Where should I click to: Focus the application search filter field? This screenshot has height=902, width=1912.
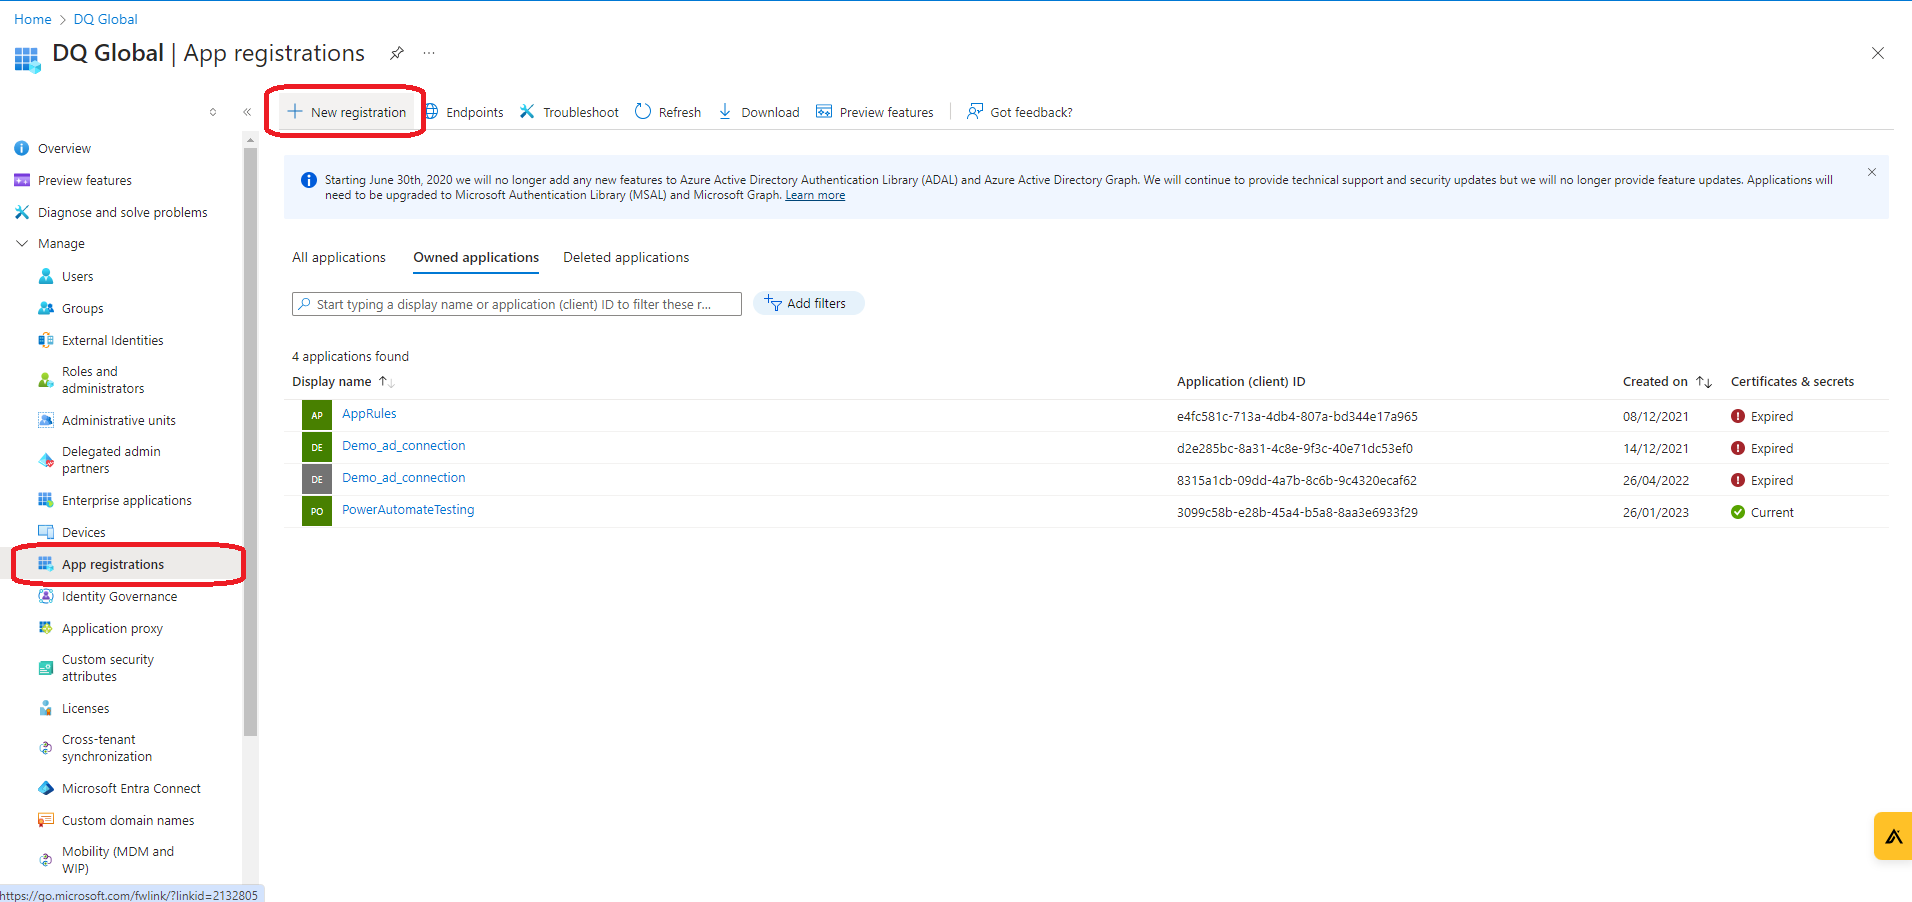pyautogui.click(x=517, y=304)
